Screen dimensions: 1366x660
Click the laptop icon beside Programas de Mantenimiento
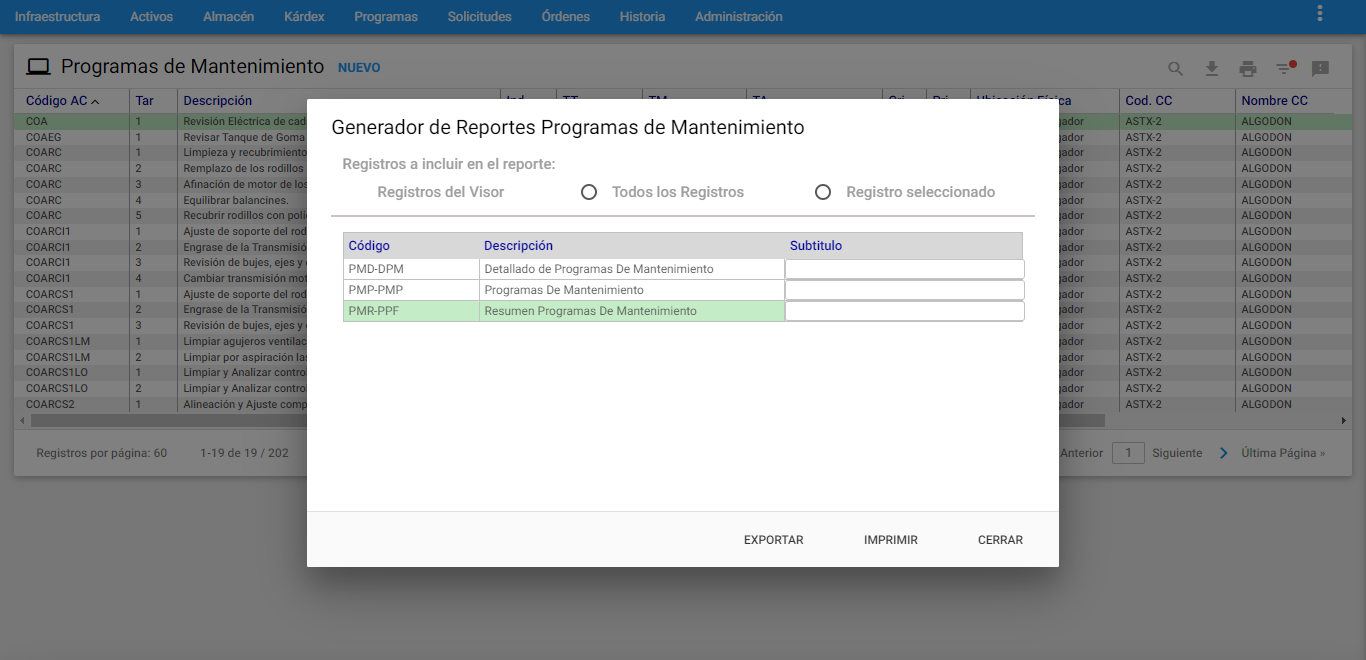pyautogui.click(x=38, y=67)
